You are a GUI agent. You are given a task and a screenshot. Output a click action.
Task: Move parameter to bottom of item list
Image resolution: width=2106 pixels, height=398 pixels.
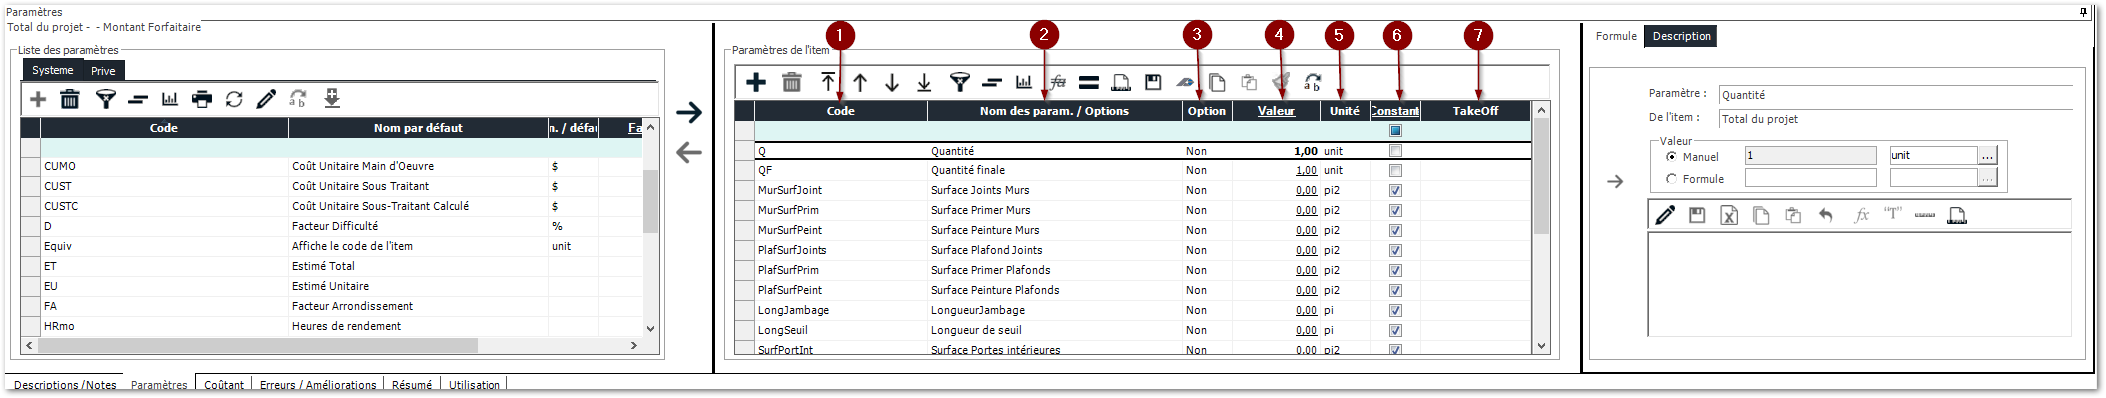[924, 82]
